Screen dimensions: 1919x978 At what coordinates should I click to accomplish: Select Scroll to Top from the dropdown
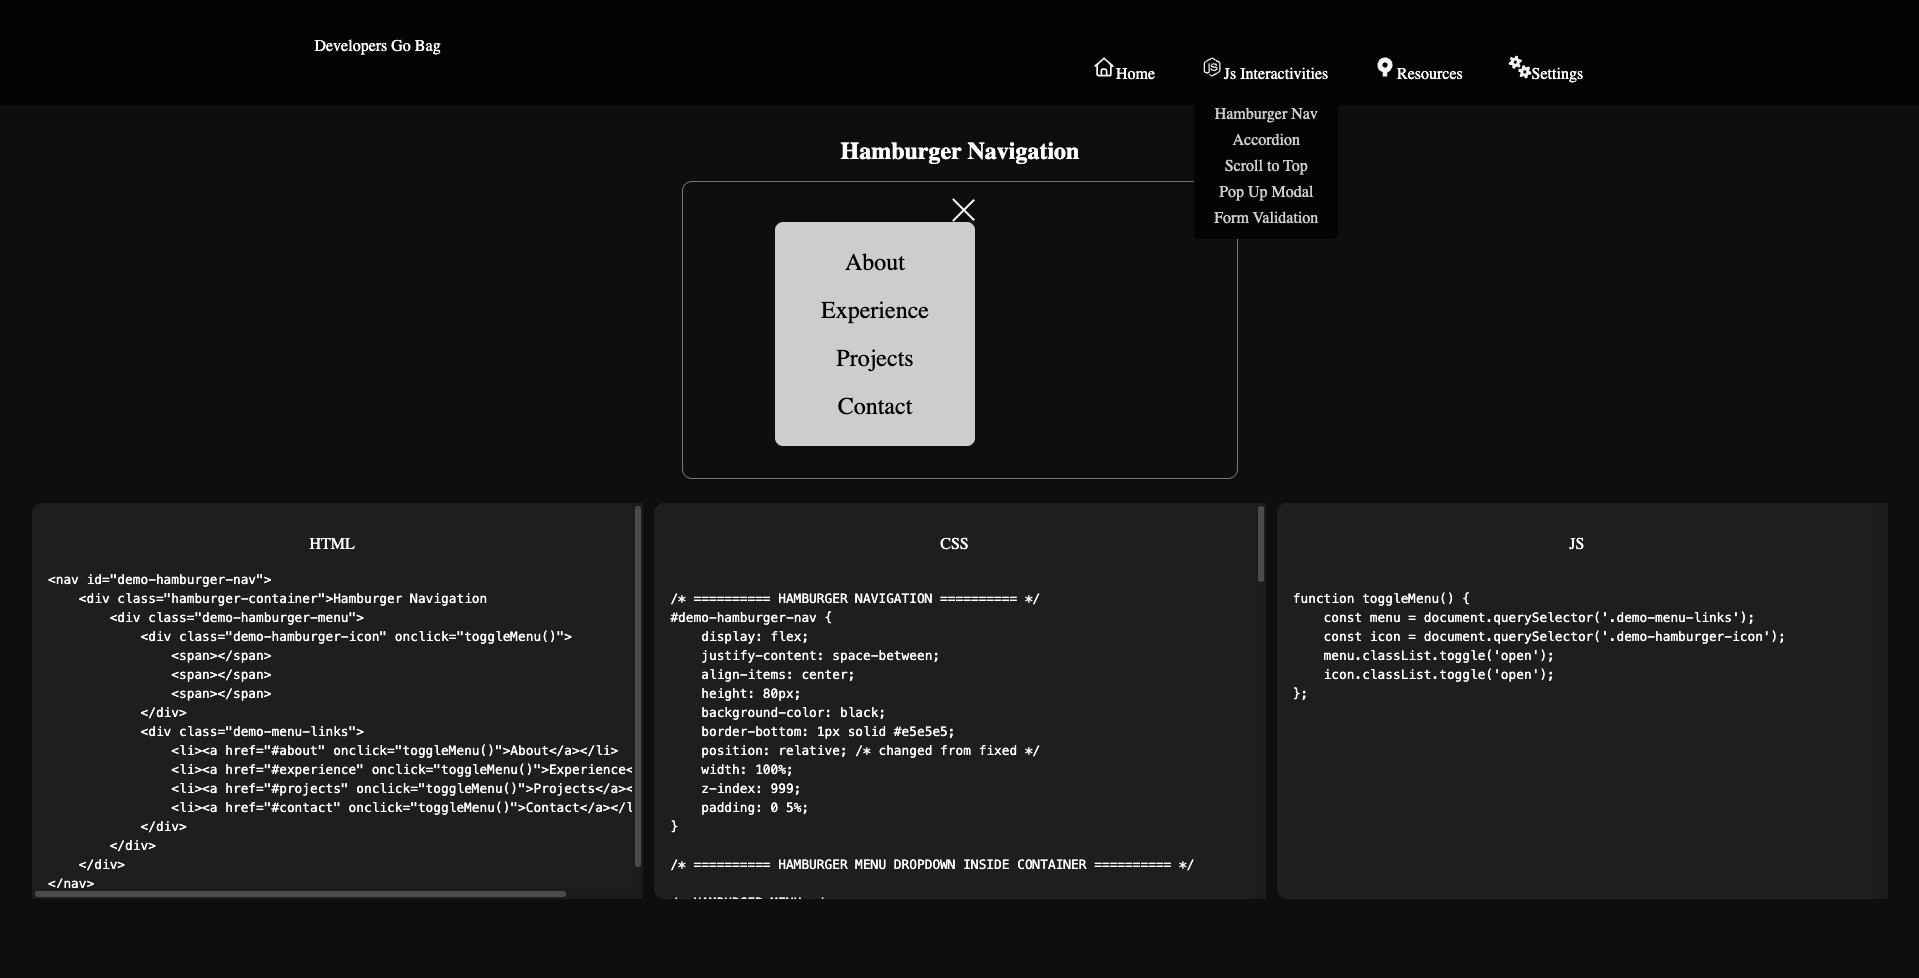pos(1266,165)
